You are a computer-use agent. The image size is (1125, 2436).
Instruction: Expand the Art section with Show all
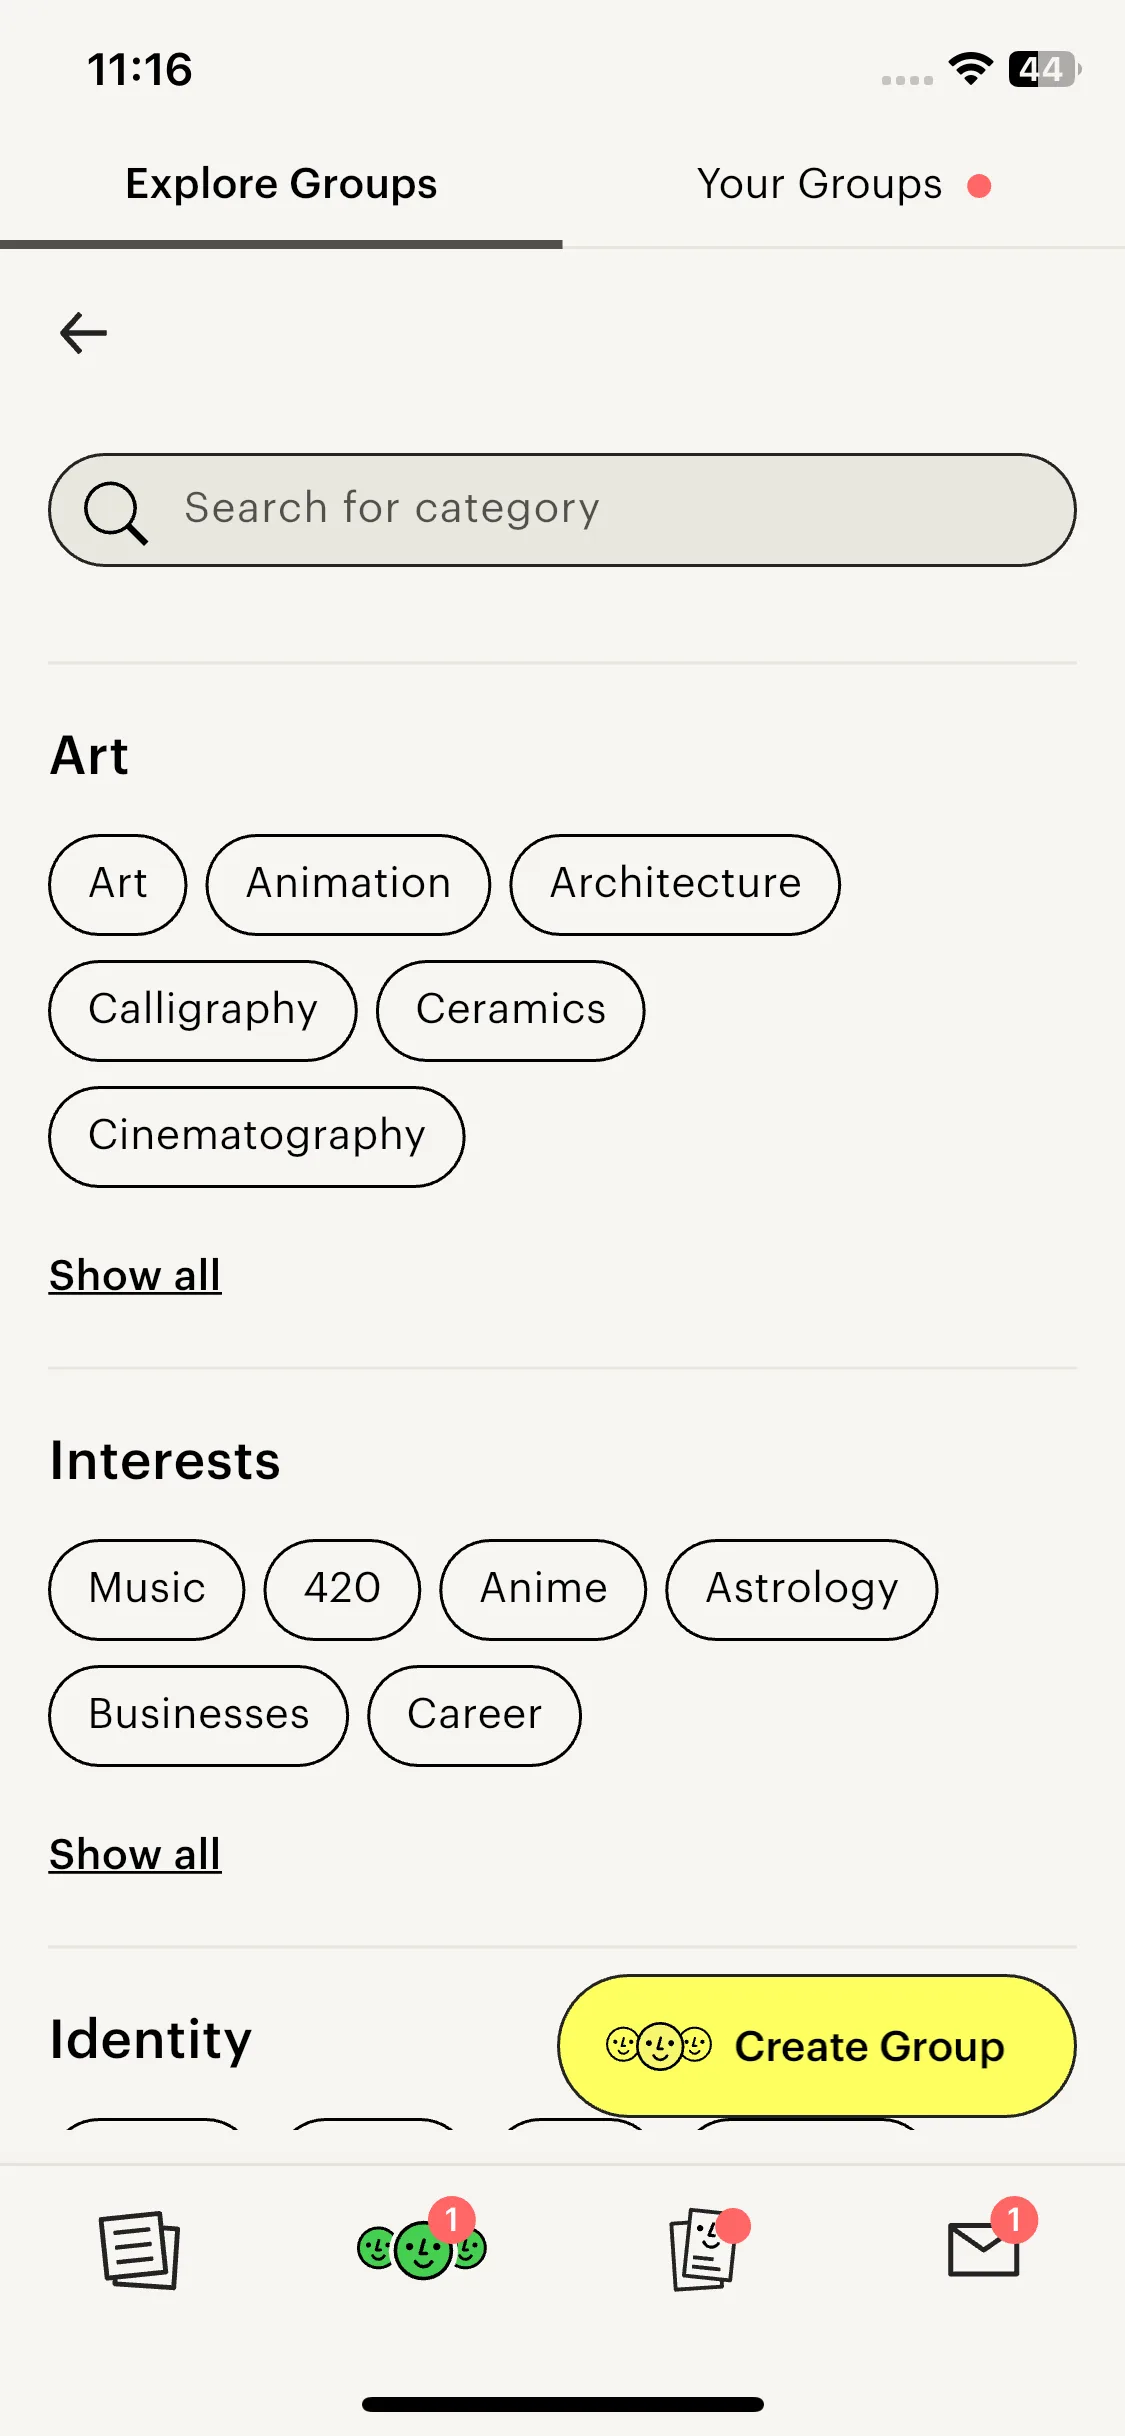pos(135,1276)
